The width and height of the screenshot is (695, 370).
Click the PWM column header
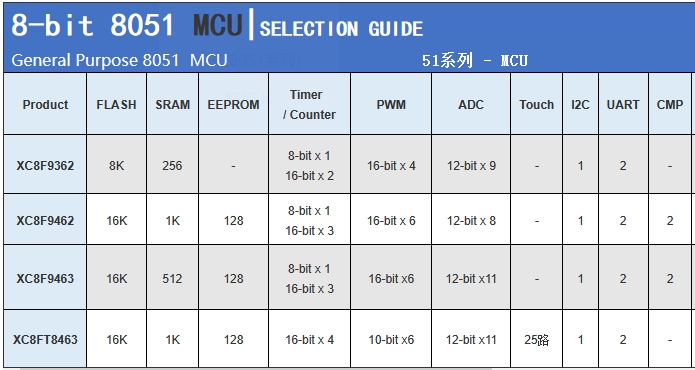(391, 105)
